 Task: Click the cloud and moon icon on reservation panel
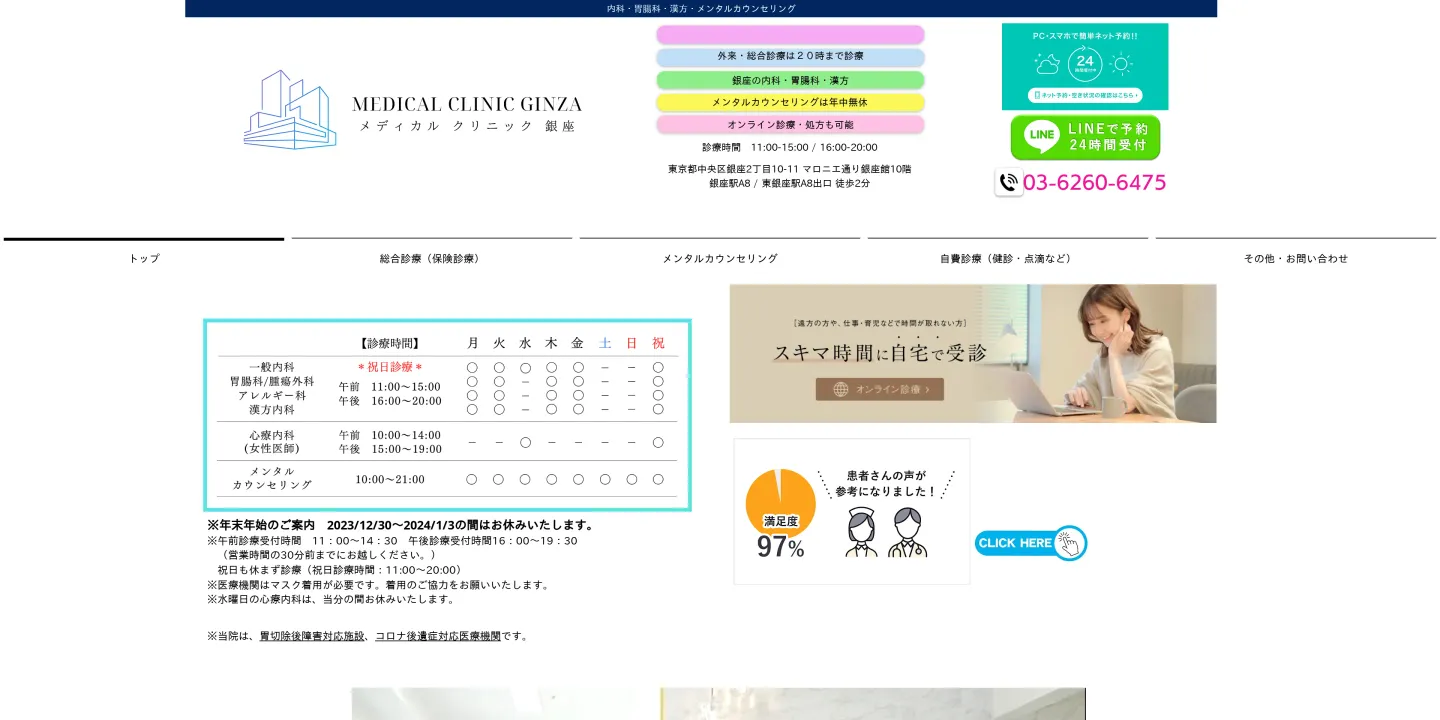[x=1048, y=65]
